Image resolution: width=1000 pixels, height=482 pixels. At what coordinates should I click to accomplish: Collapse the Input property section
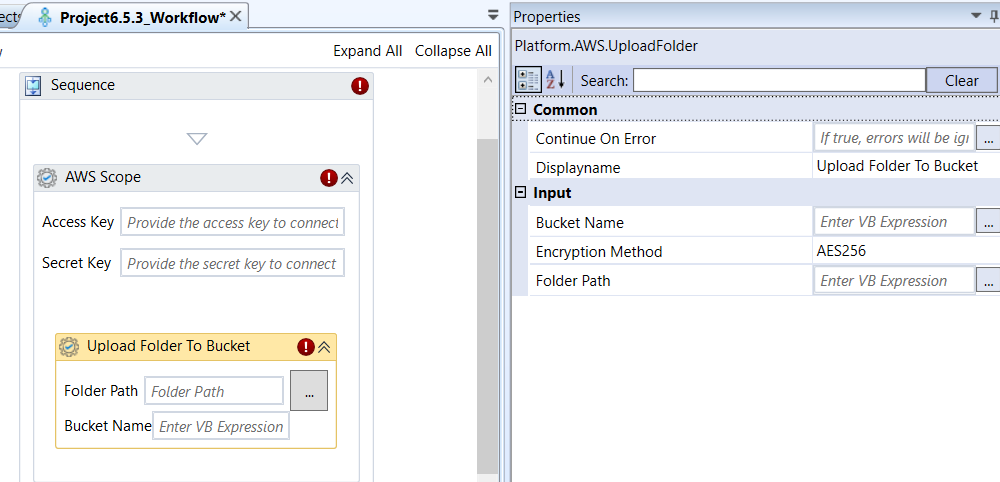click(x=521, y=193)
